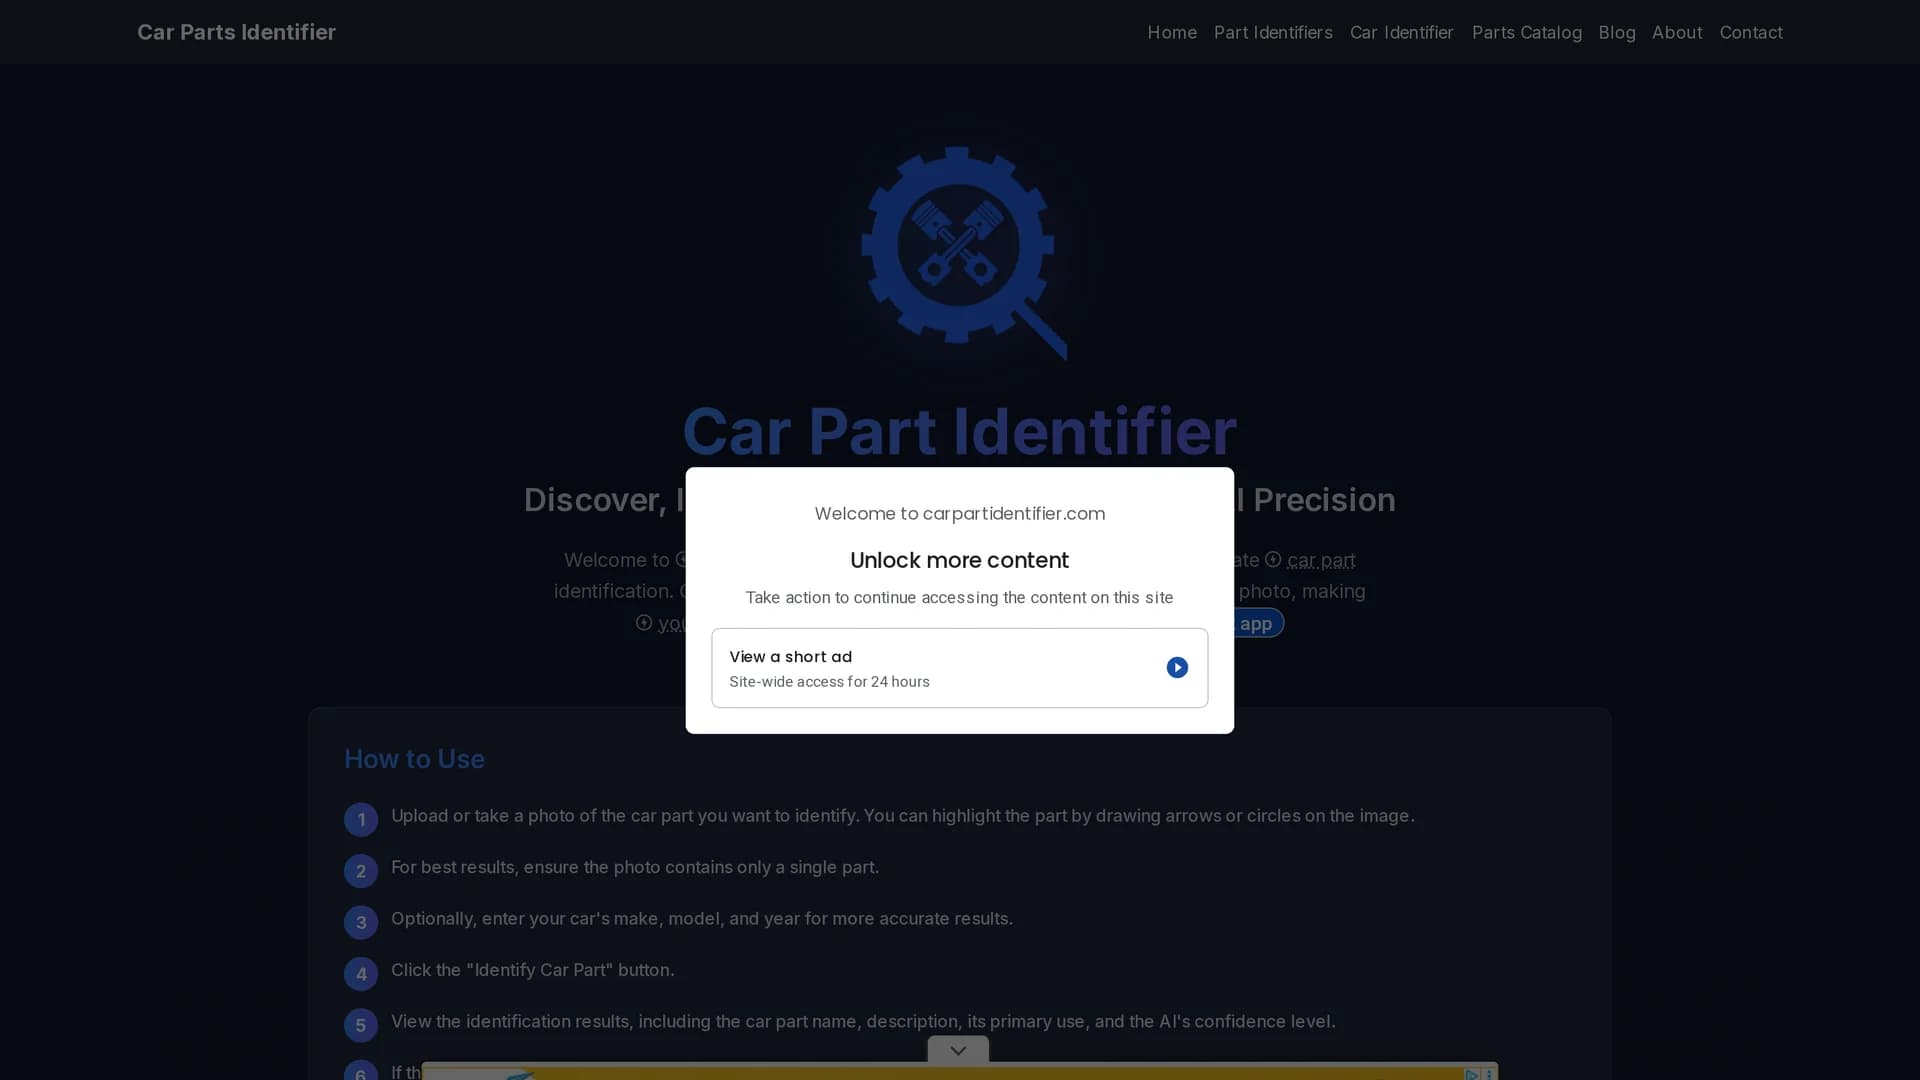Viewport: 1920px width, 1080px height.
Task: Click the Car Parts Identifier site title
Action: pos(237,32)
